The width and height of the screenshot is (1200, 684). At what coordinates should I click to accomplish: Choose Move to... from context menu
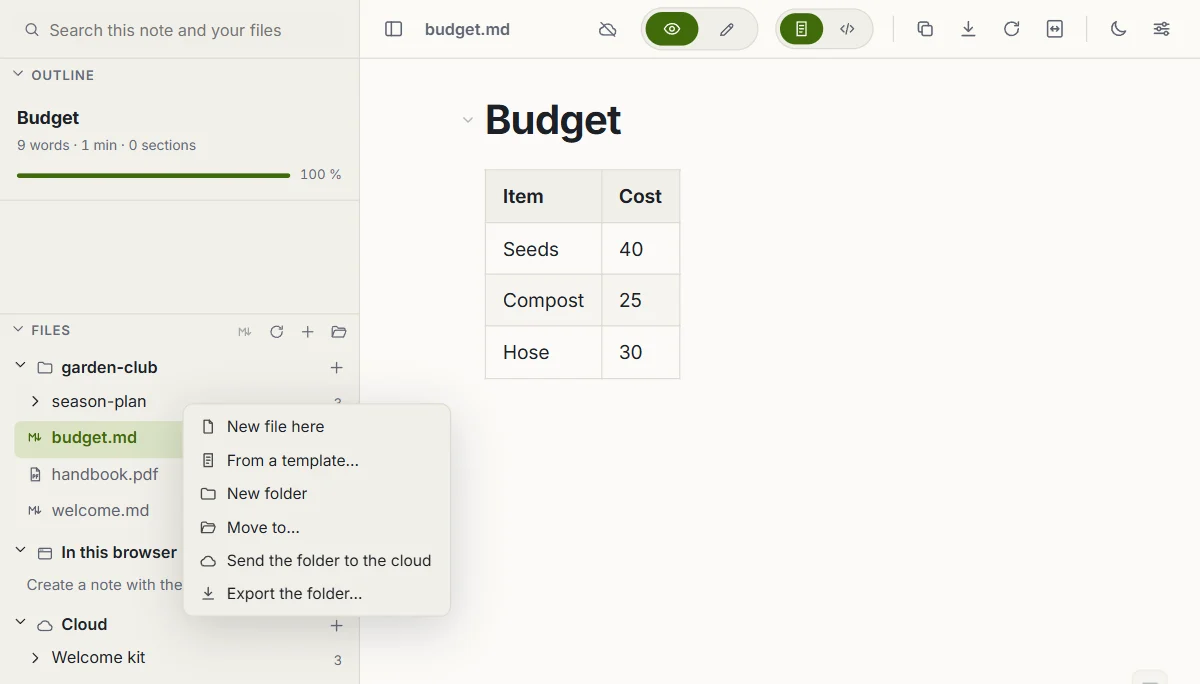tap(317, 527)
